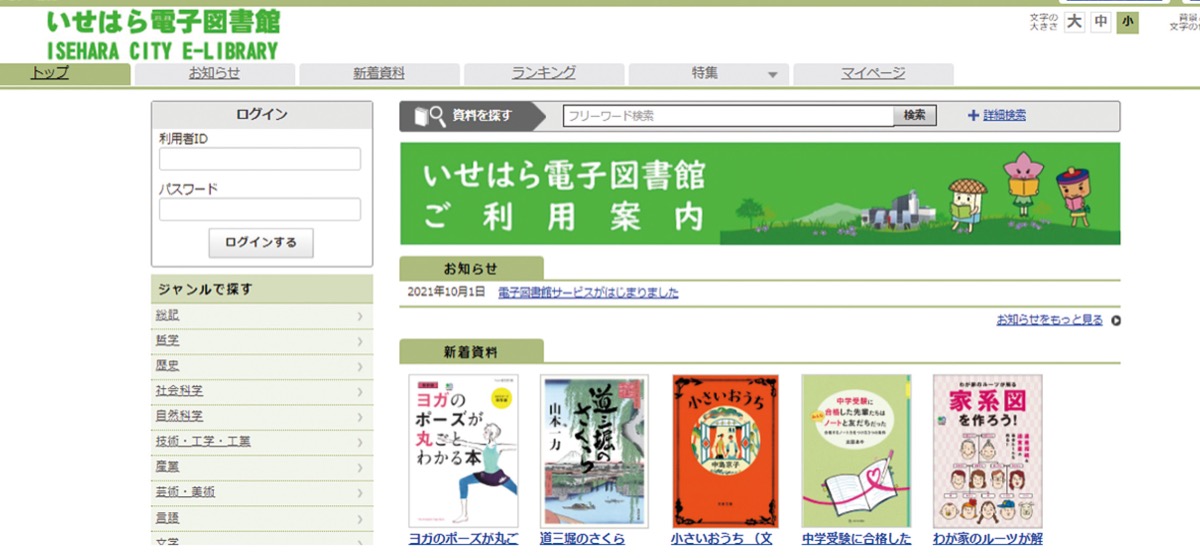Open the 小さいおうち book cover

point(723,451)
